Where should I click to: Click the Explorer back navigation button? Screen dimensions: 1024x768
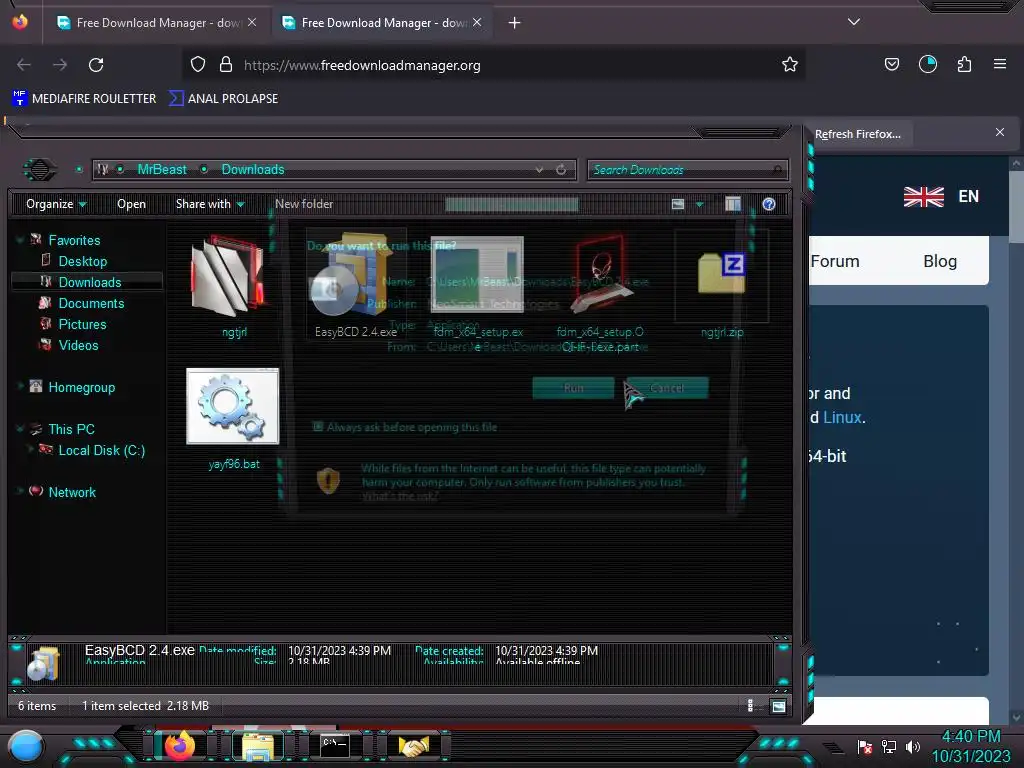[x=40, y=170]
